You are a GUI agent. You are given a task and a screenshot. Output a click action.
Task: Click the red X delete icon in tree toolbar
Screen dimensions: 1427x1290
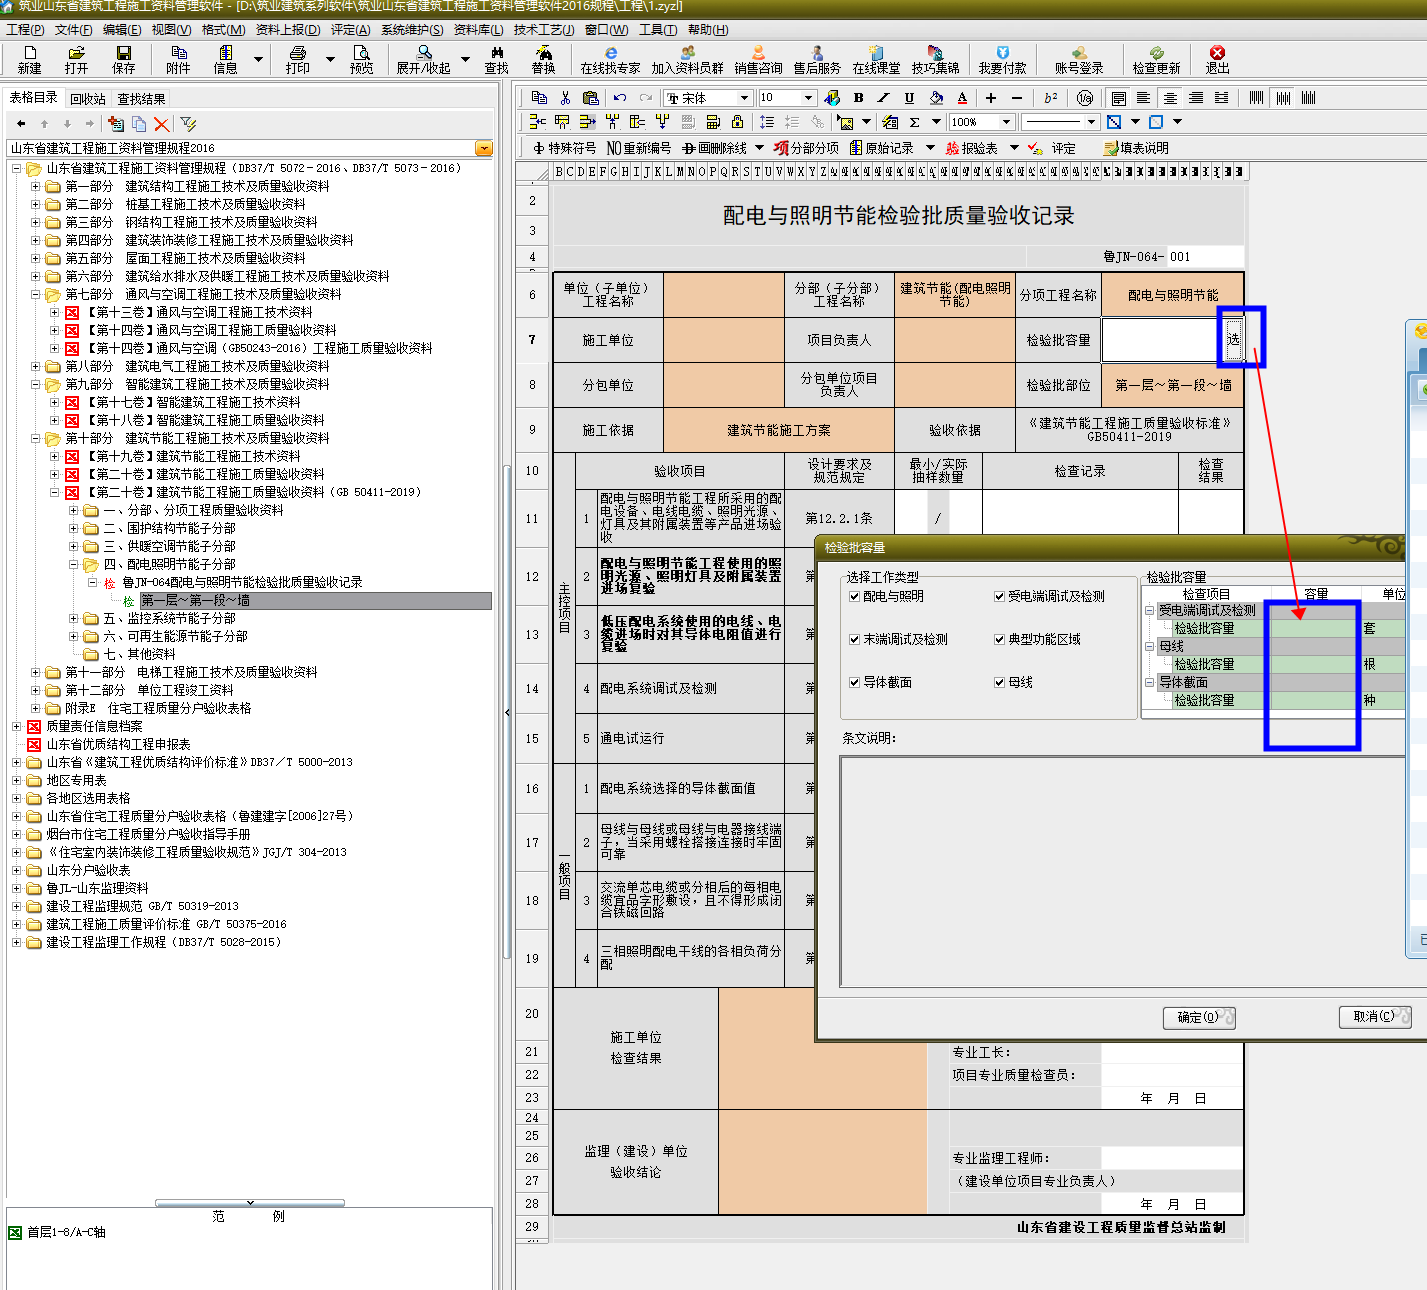pos(161,124)
